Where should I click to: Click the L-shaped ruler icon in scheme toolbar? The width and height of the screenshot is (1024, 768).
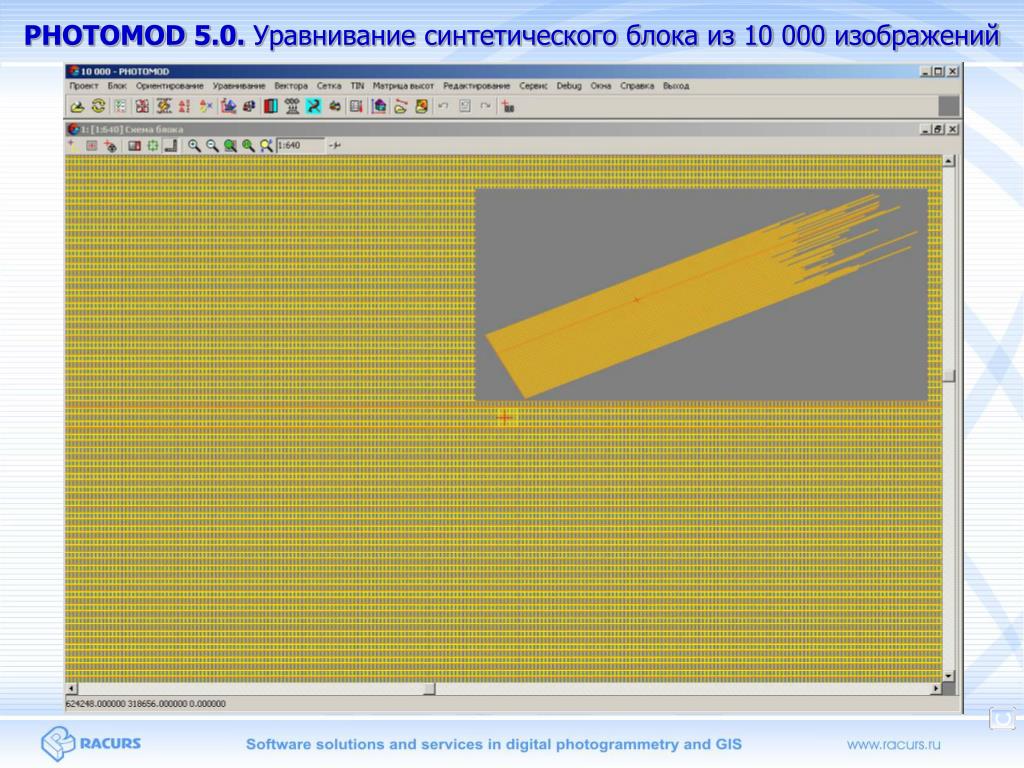pyautogui.click(x=170, y=146)
